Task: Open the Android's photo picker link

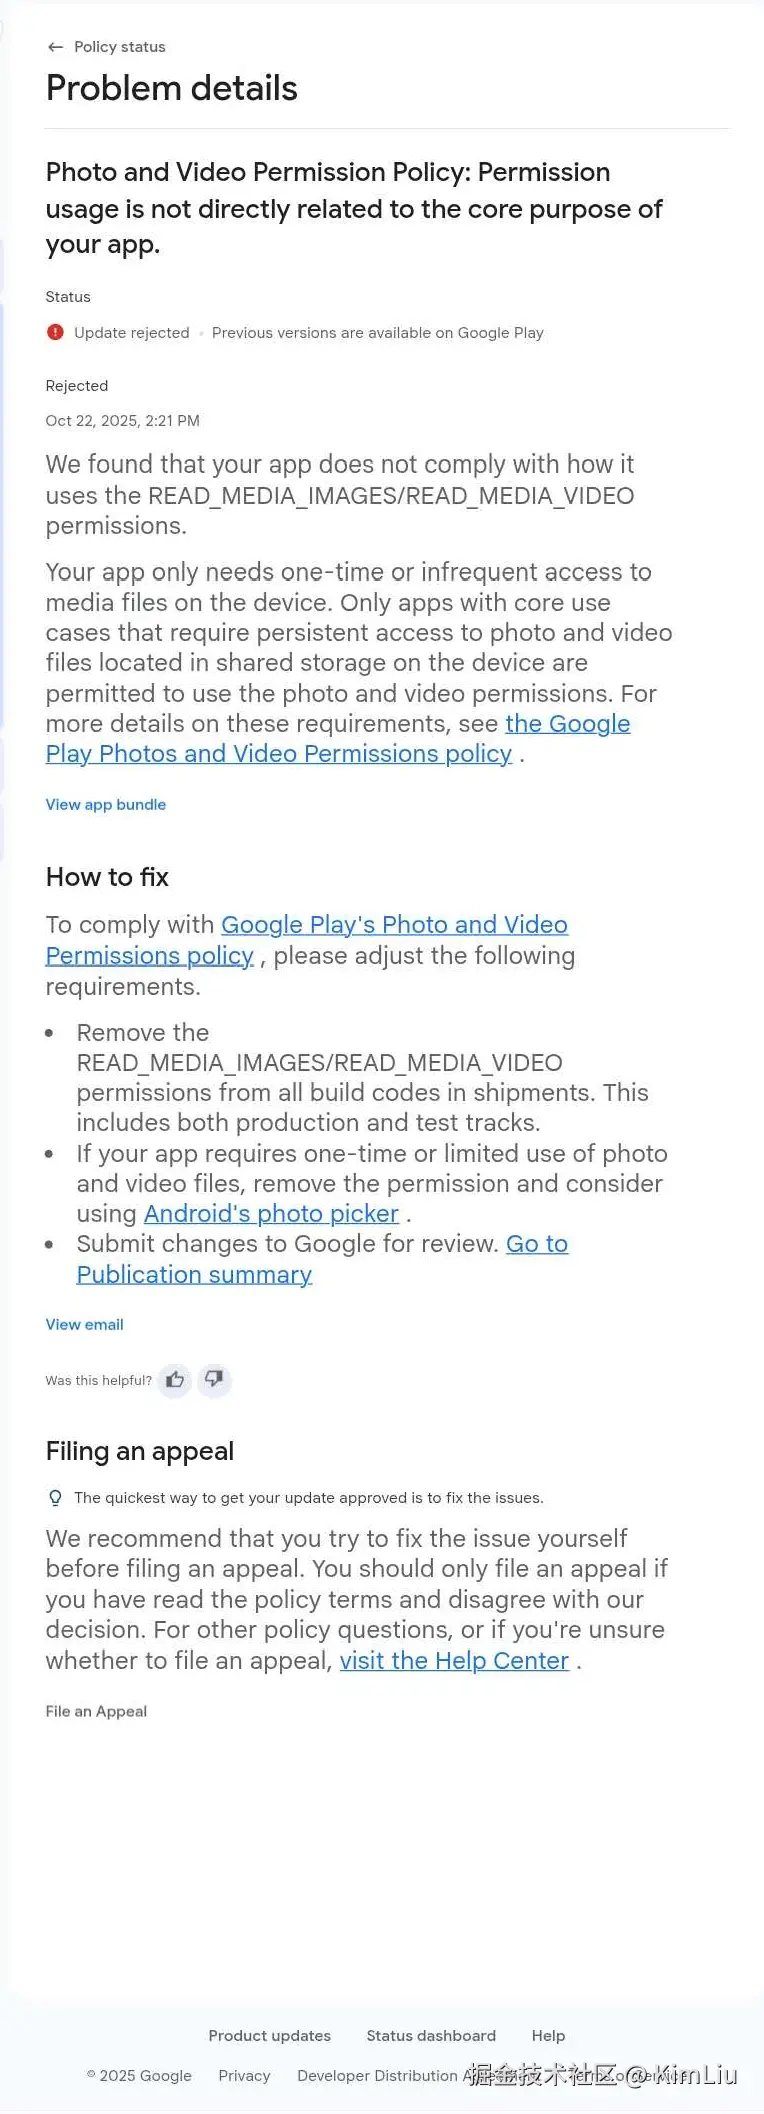Action: tap(271, 1214)
